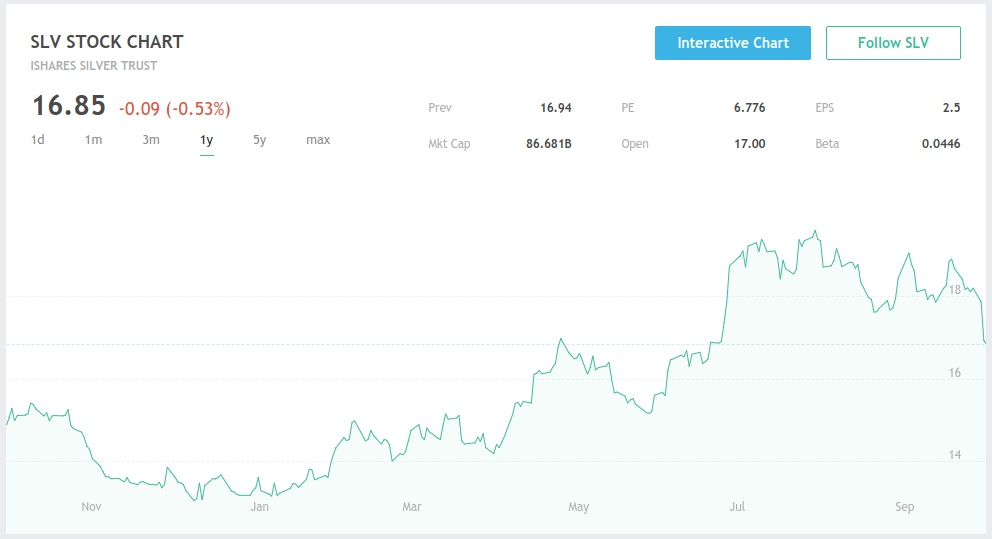
Task: Switch to the 1d time range
Action: (x=38, y=140)
